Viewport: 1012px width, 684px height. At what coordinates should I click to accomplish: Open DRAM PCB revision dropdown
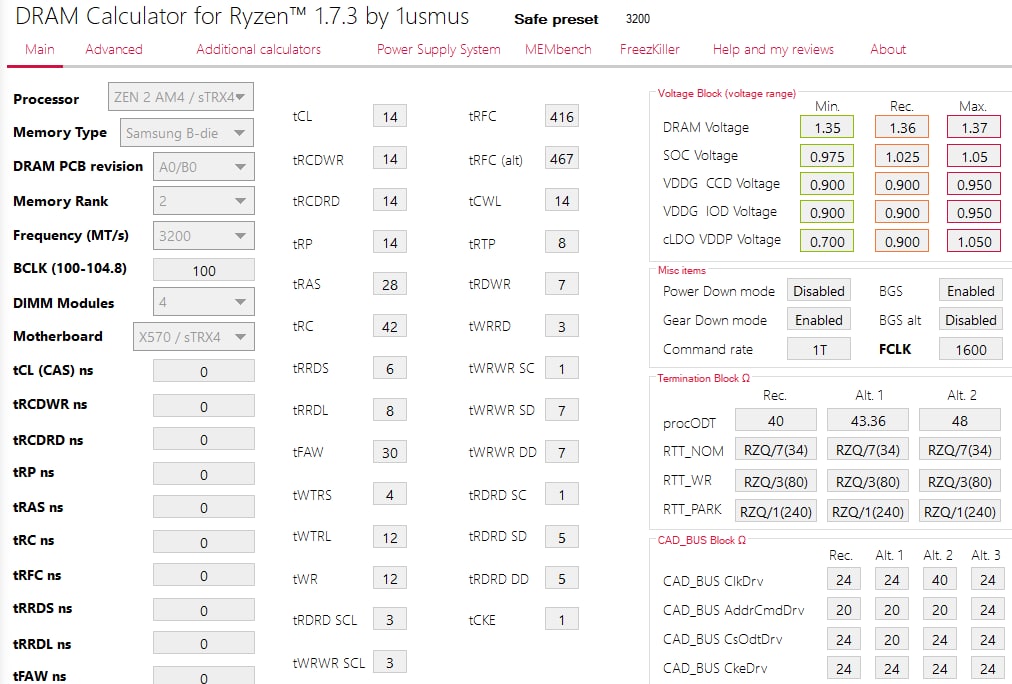[x=203, y=166]
